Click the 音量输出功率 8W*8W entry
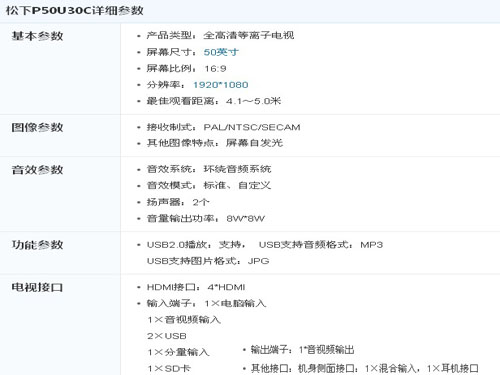The width and height of the screenshot is (500, 375). (x=206, y=218)
